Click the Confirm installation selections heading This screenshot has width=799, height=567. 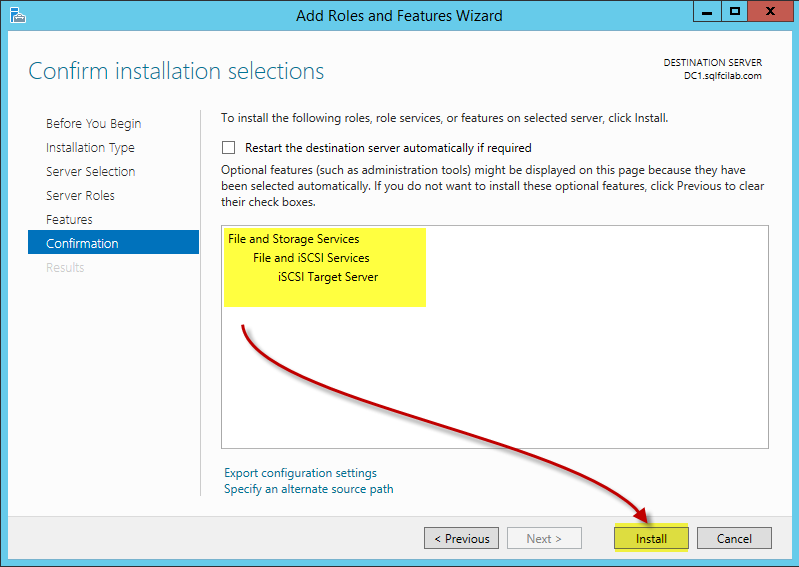[176, 71]
